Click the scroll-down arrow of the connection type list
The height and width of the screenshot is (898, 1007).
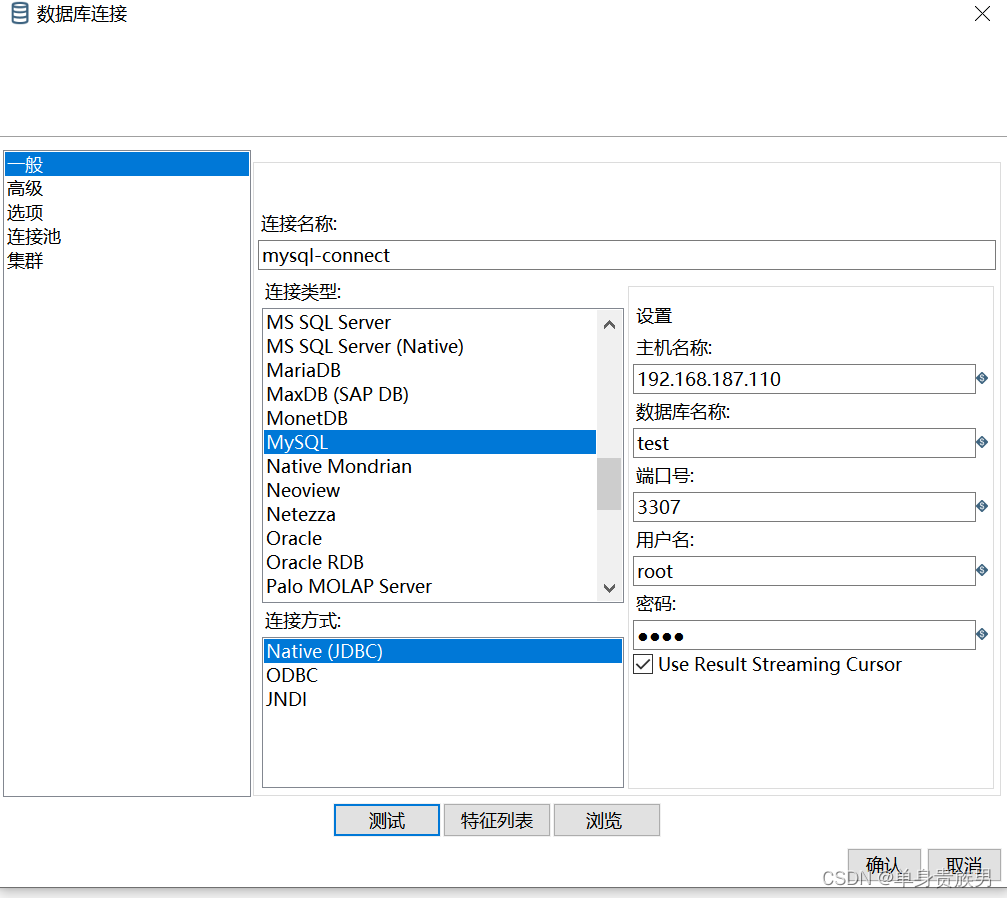pos(609,589)
